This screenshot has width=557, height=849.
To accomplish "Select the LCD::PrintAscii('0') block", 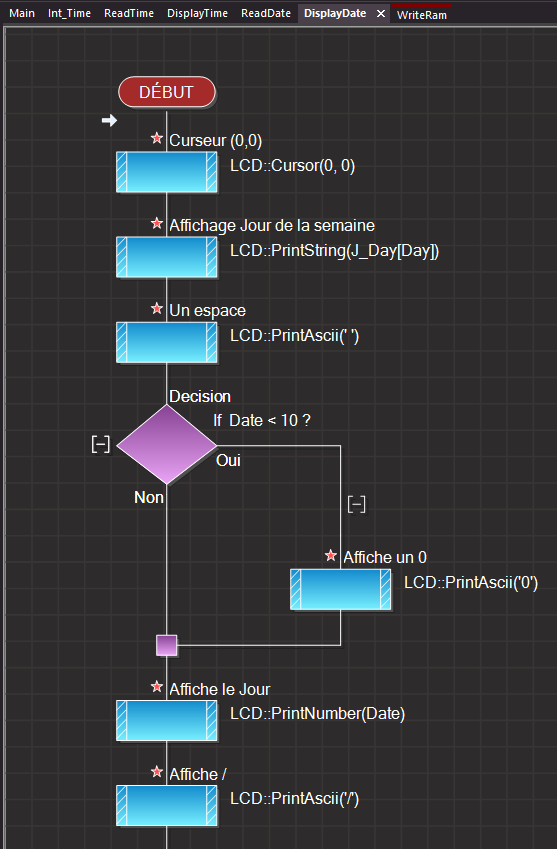I will tap(340, 589).
